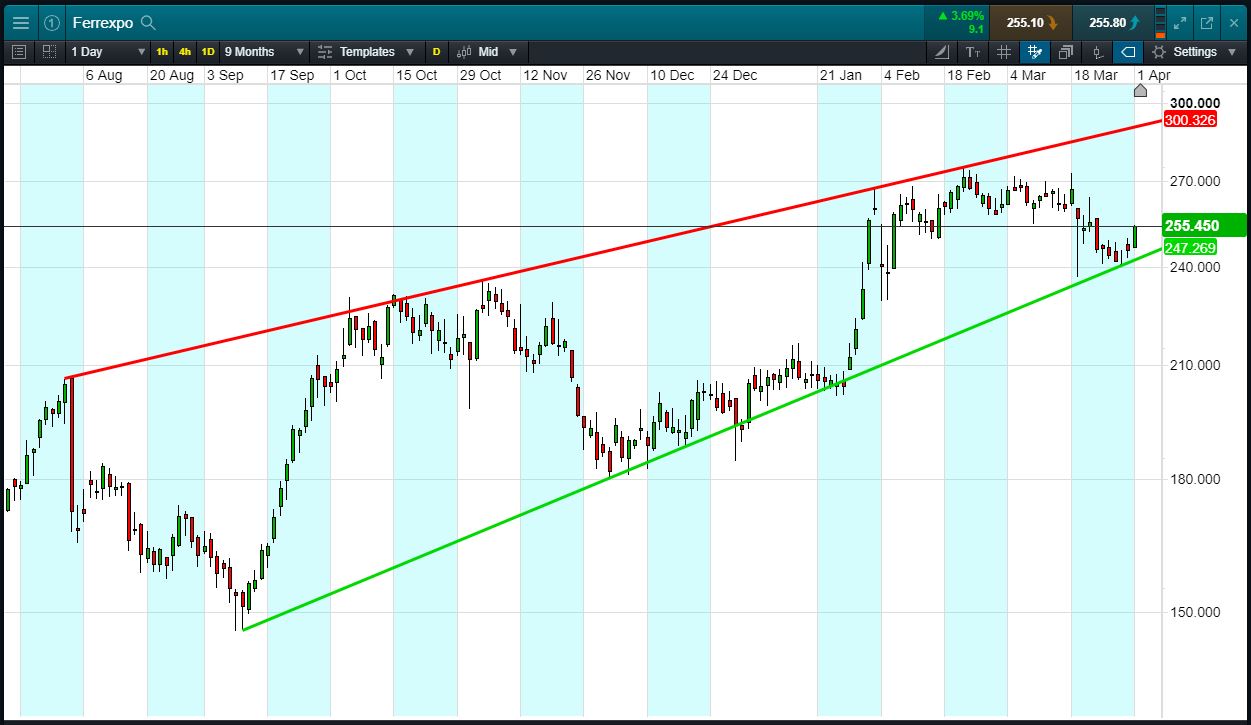Click the green 255.450 current price label

click(1204, 226)
